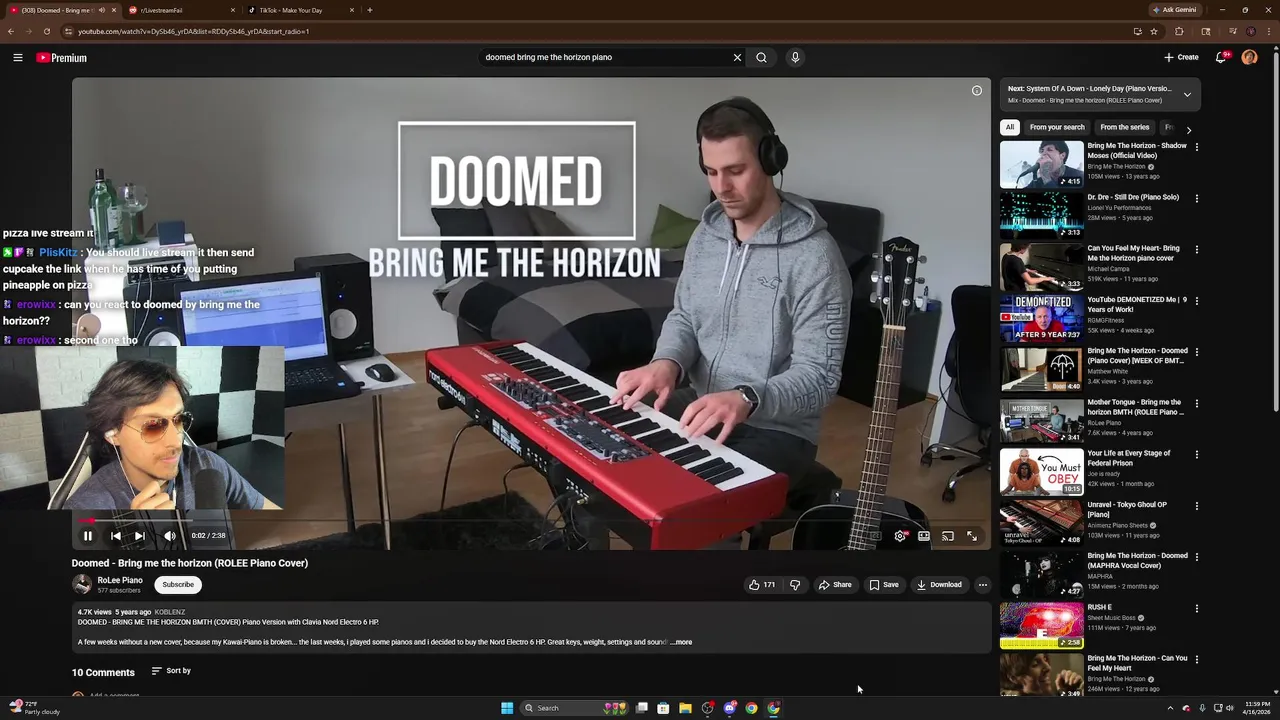Open the YouTube account avatar menu

pyautogui.click(x=1249, y=57)
